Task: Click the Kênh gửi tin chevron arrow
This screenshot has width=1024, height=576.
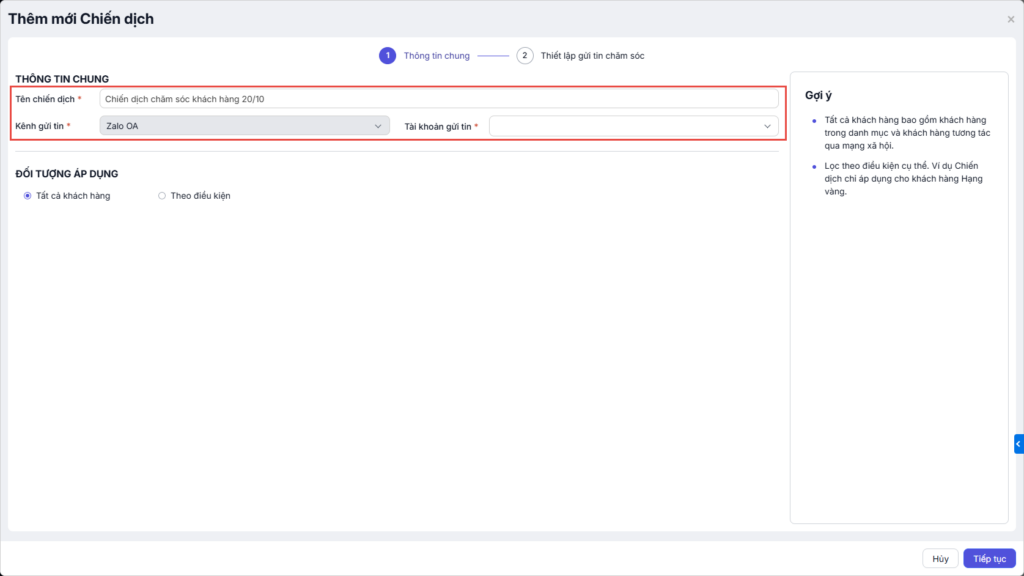Action: tap(377, 126)
